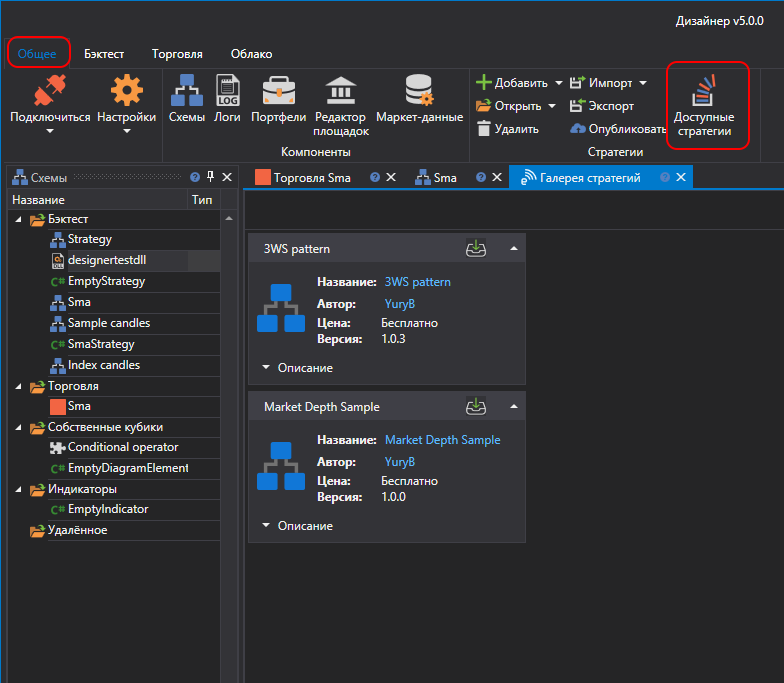Viewport: 784px width, 683px height.
Task: Select Conditional operator tree item
Action: (123, 447)
